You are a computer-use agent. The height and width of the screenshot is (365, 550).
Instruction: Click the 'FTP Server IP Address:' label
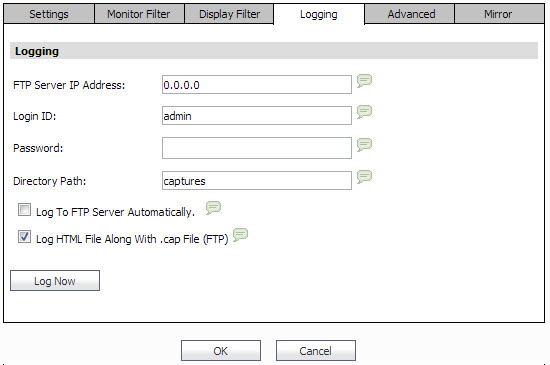coord(69,85)
